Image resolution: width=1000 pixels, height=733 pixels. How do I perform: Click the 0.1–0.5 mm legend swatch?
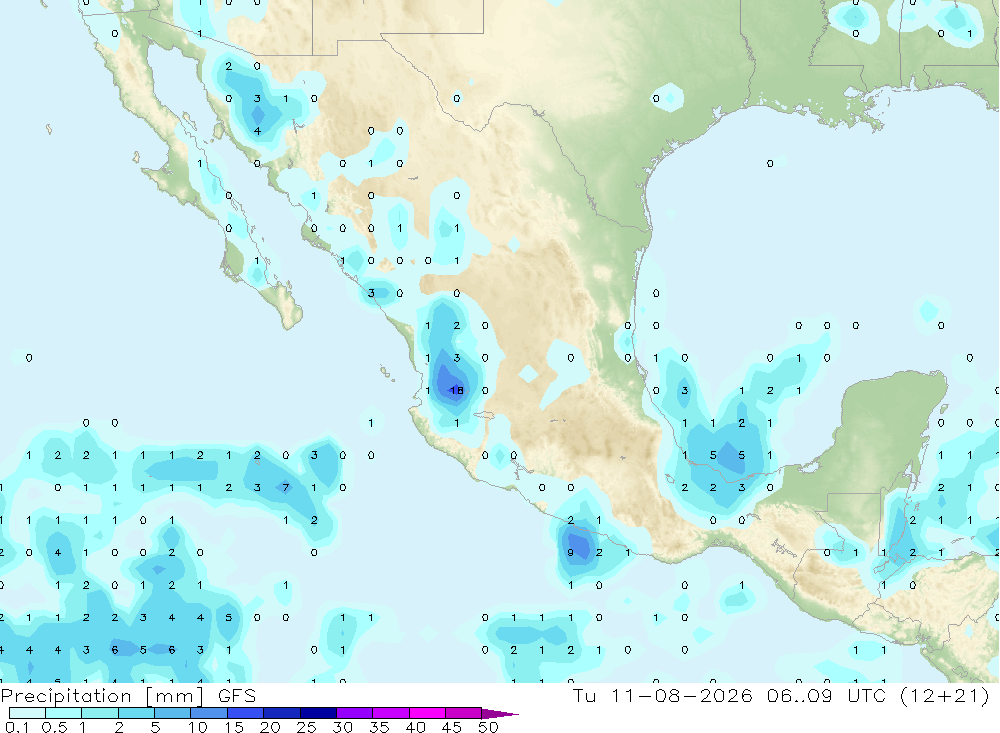tap(27, 713)
